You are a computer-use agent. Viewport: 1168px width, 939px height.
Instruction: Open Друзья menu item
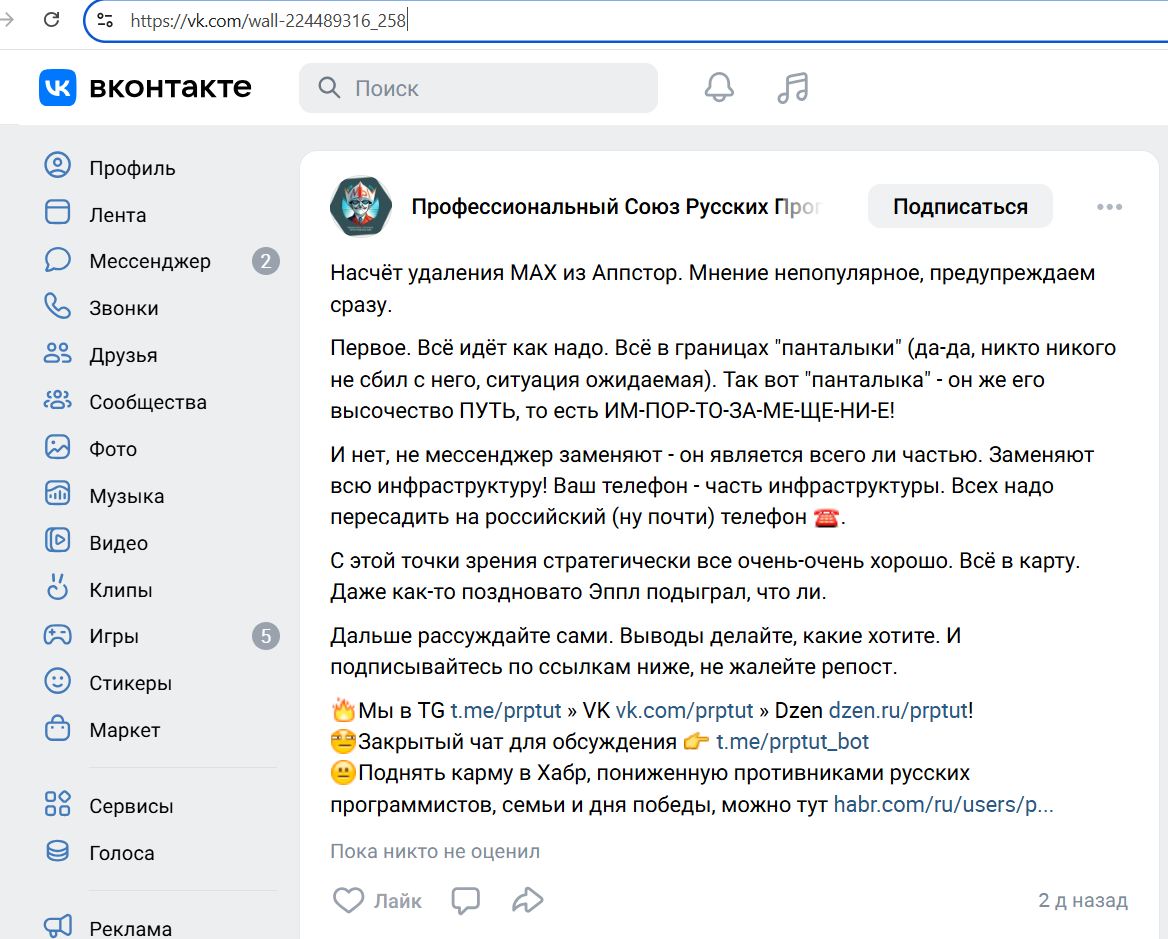coord(123,355)
